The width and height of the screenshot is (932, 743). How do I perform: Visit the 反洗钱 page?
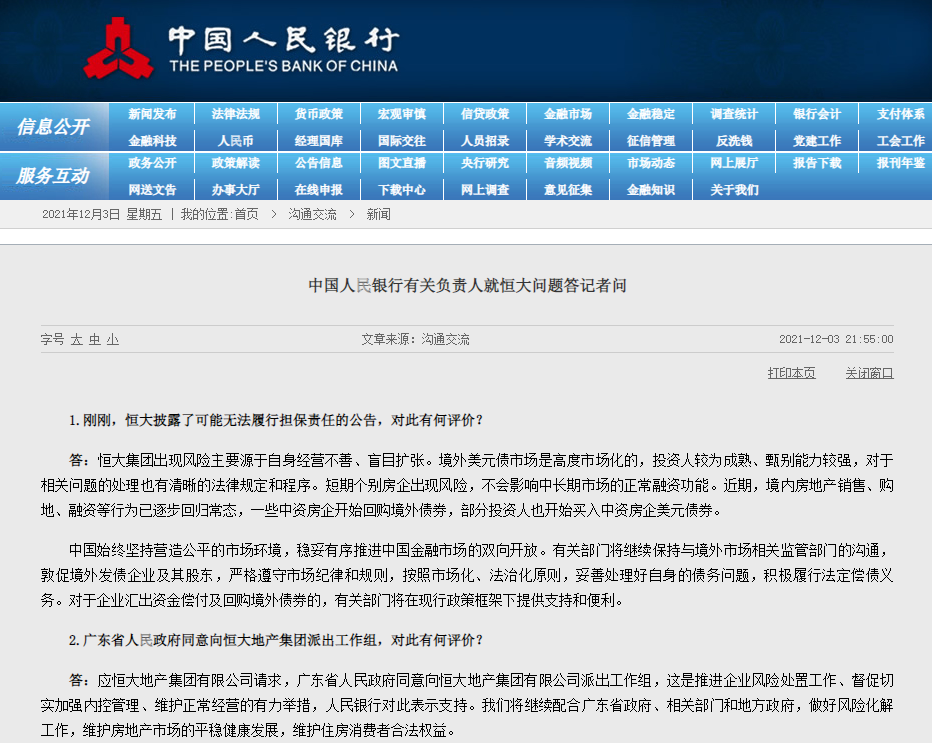pyautogui.click(x=734, y=141)
